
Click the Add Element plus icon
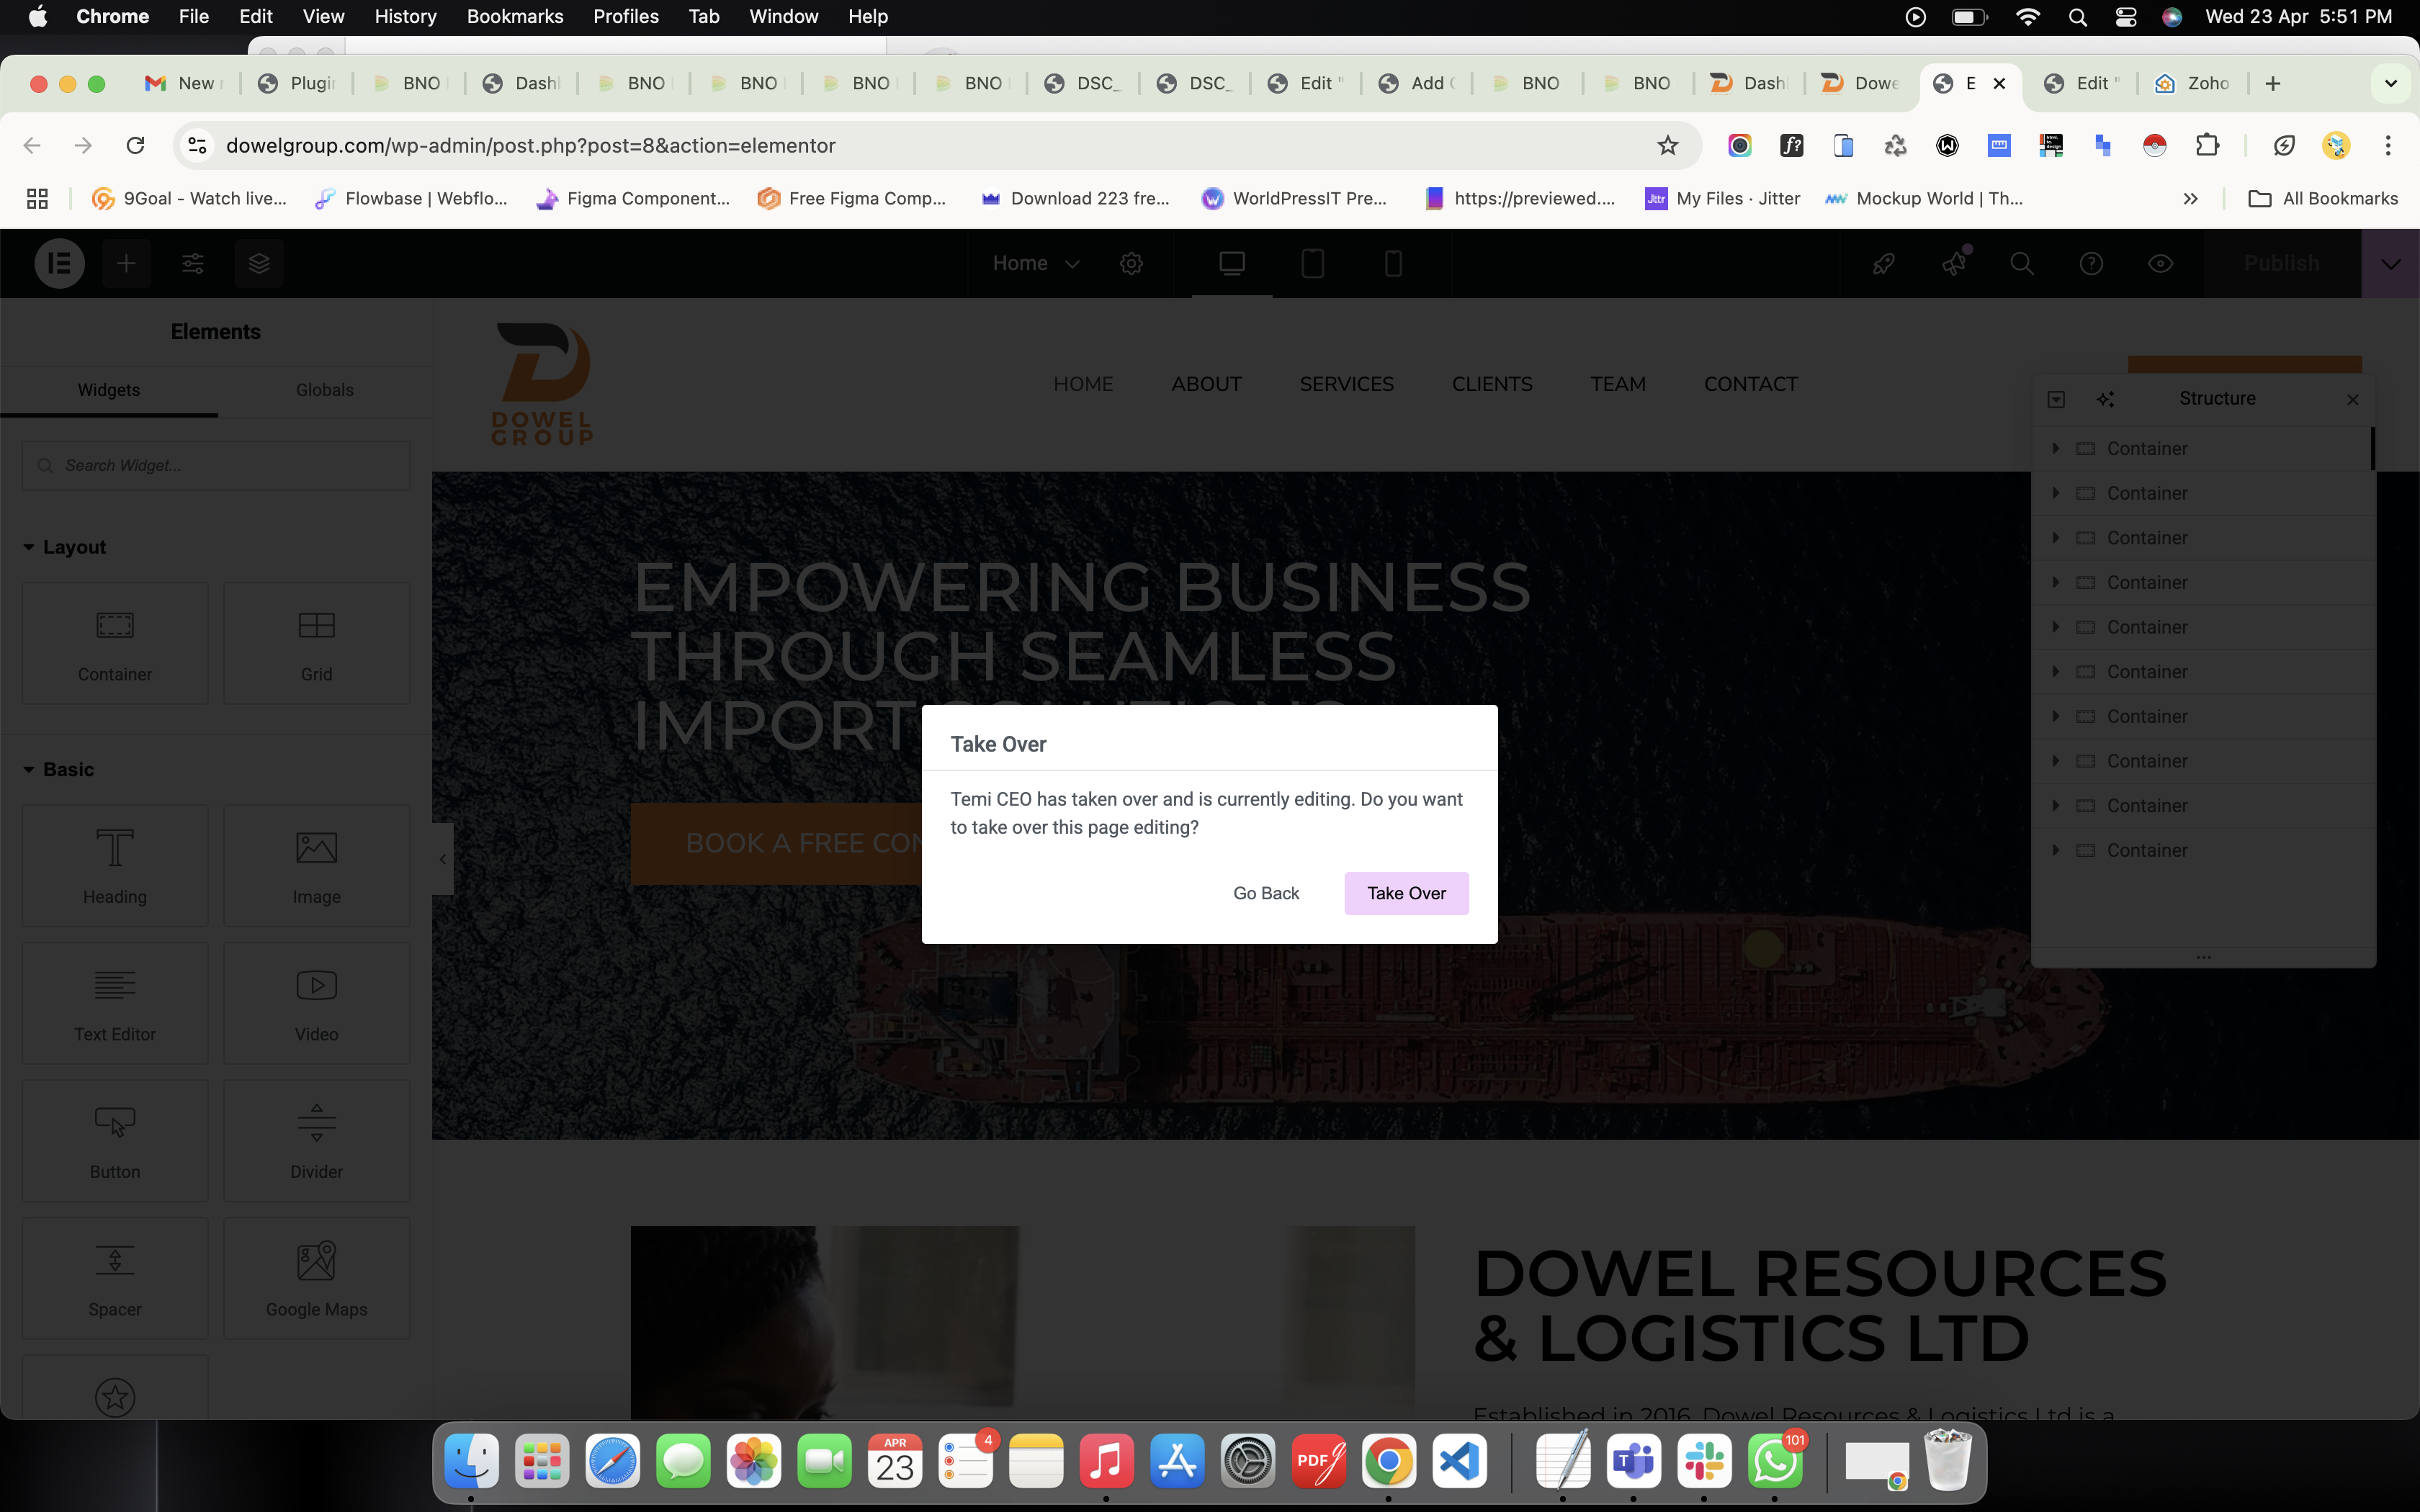click(x=126, y=263)
